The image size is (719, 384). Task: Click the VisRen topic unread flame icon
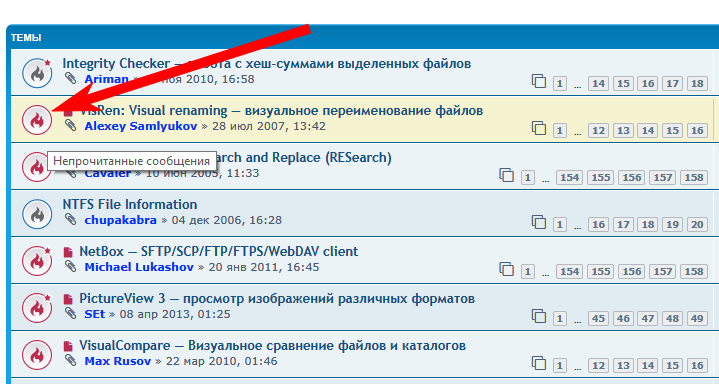tap(37, 120)
